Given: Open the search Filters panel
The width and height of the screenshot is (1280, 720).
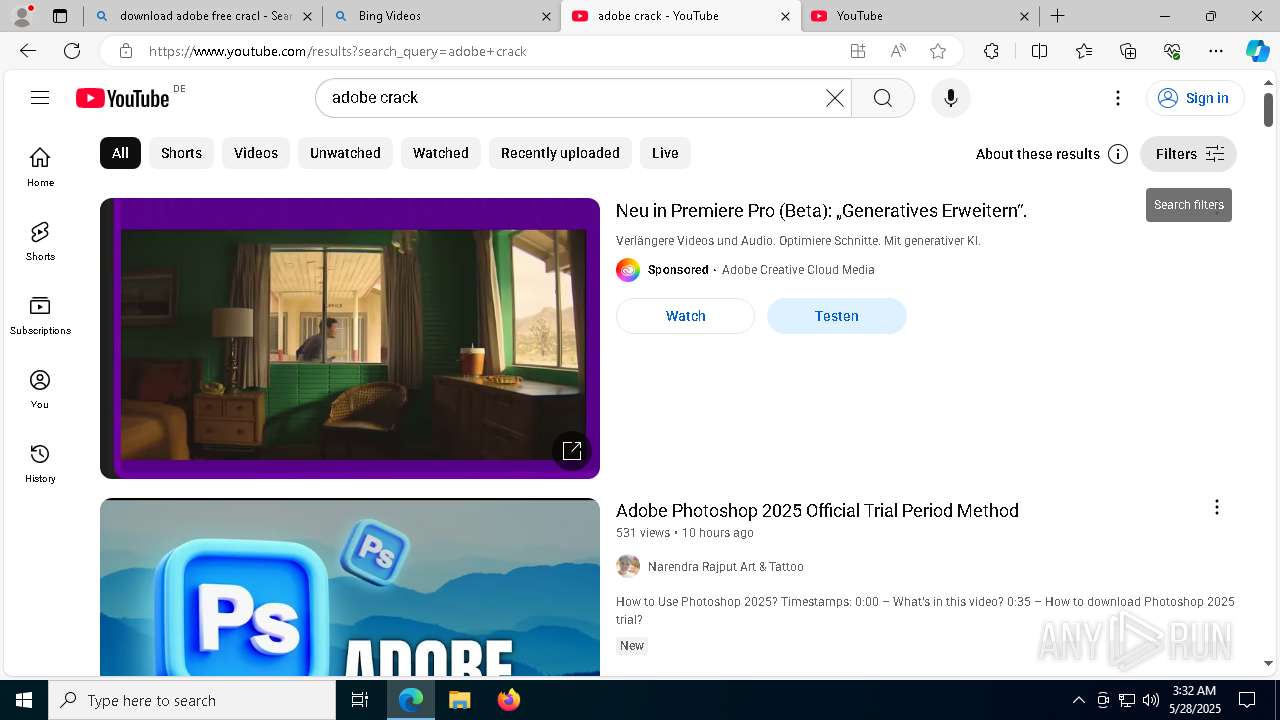Looking at the screenshot, I should [x=1188, y=154].
